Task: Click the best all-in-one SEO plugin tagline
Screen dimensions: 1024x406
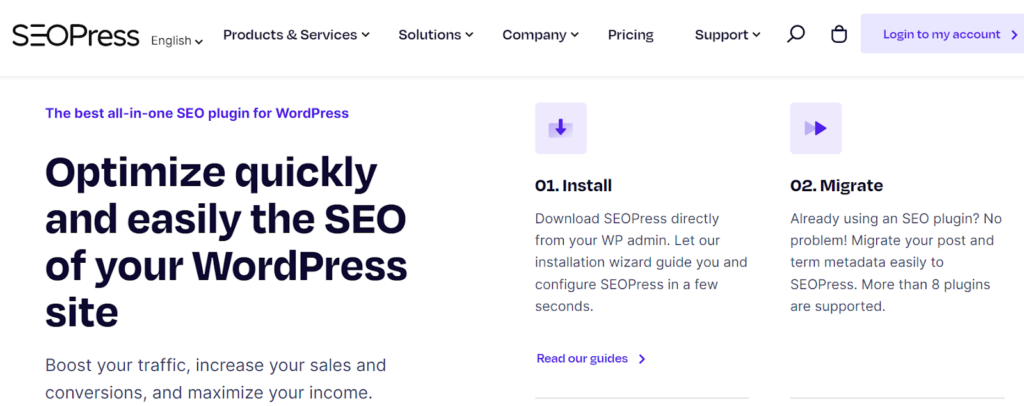Action: tap(197, 113)
